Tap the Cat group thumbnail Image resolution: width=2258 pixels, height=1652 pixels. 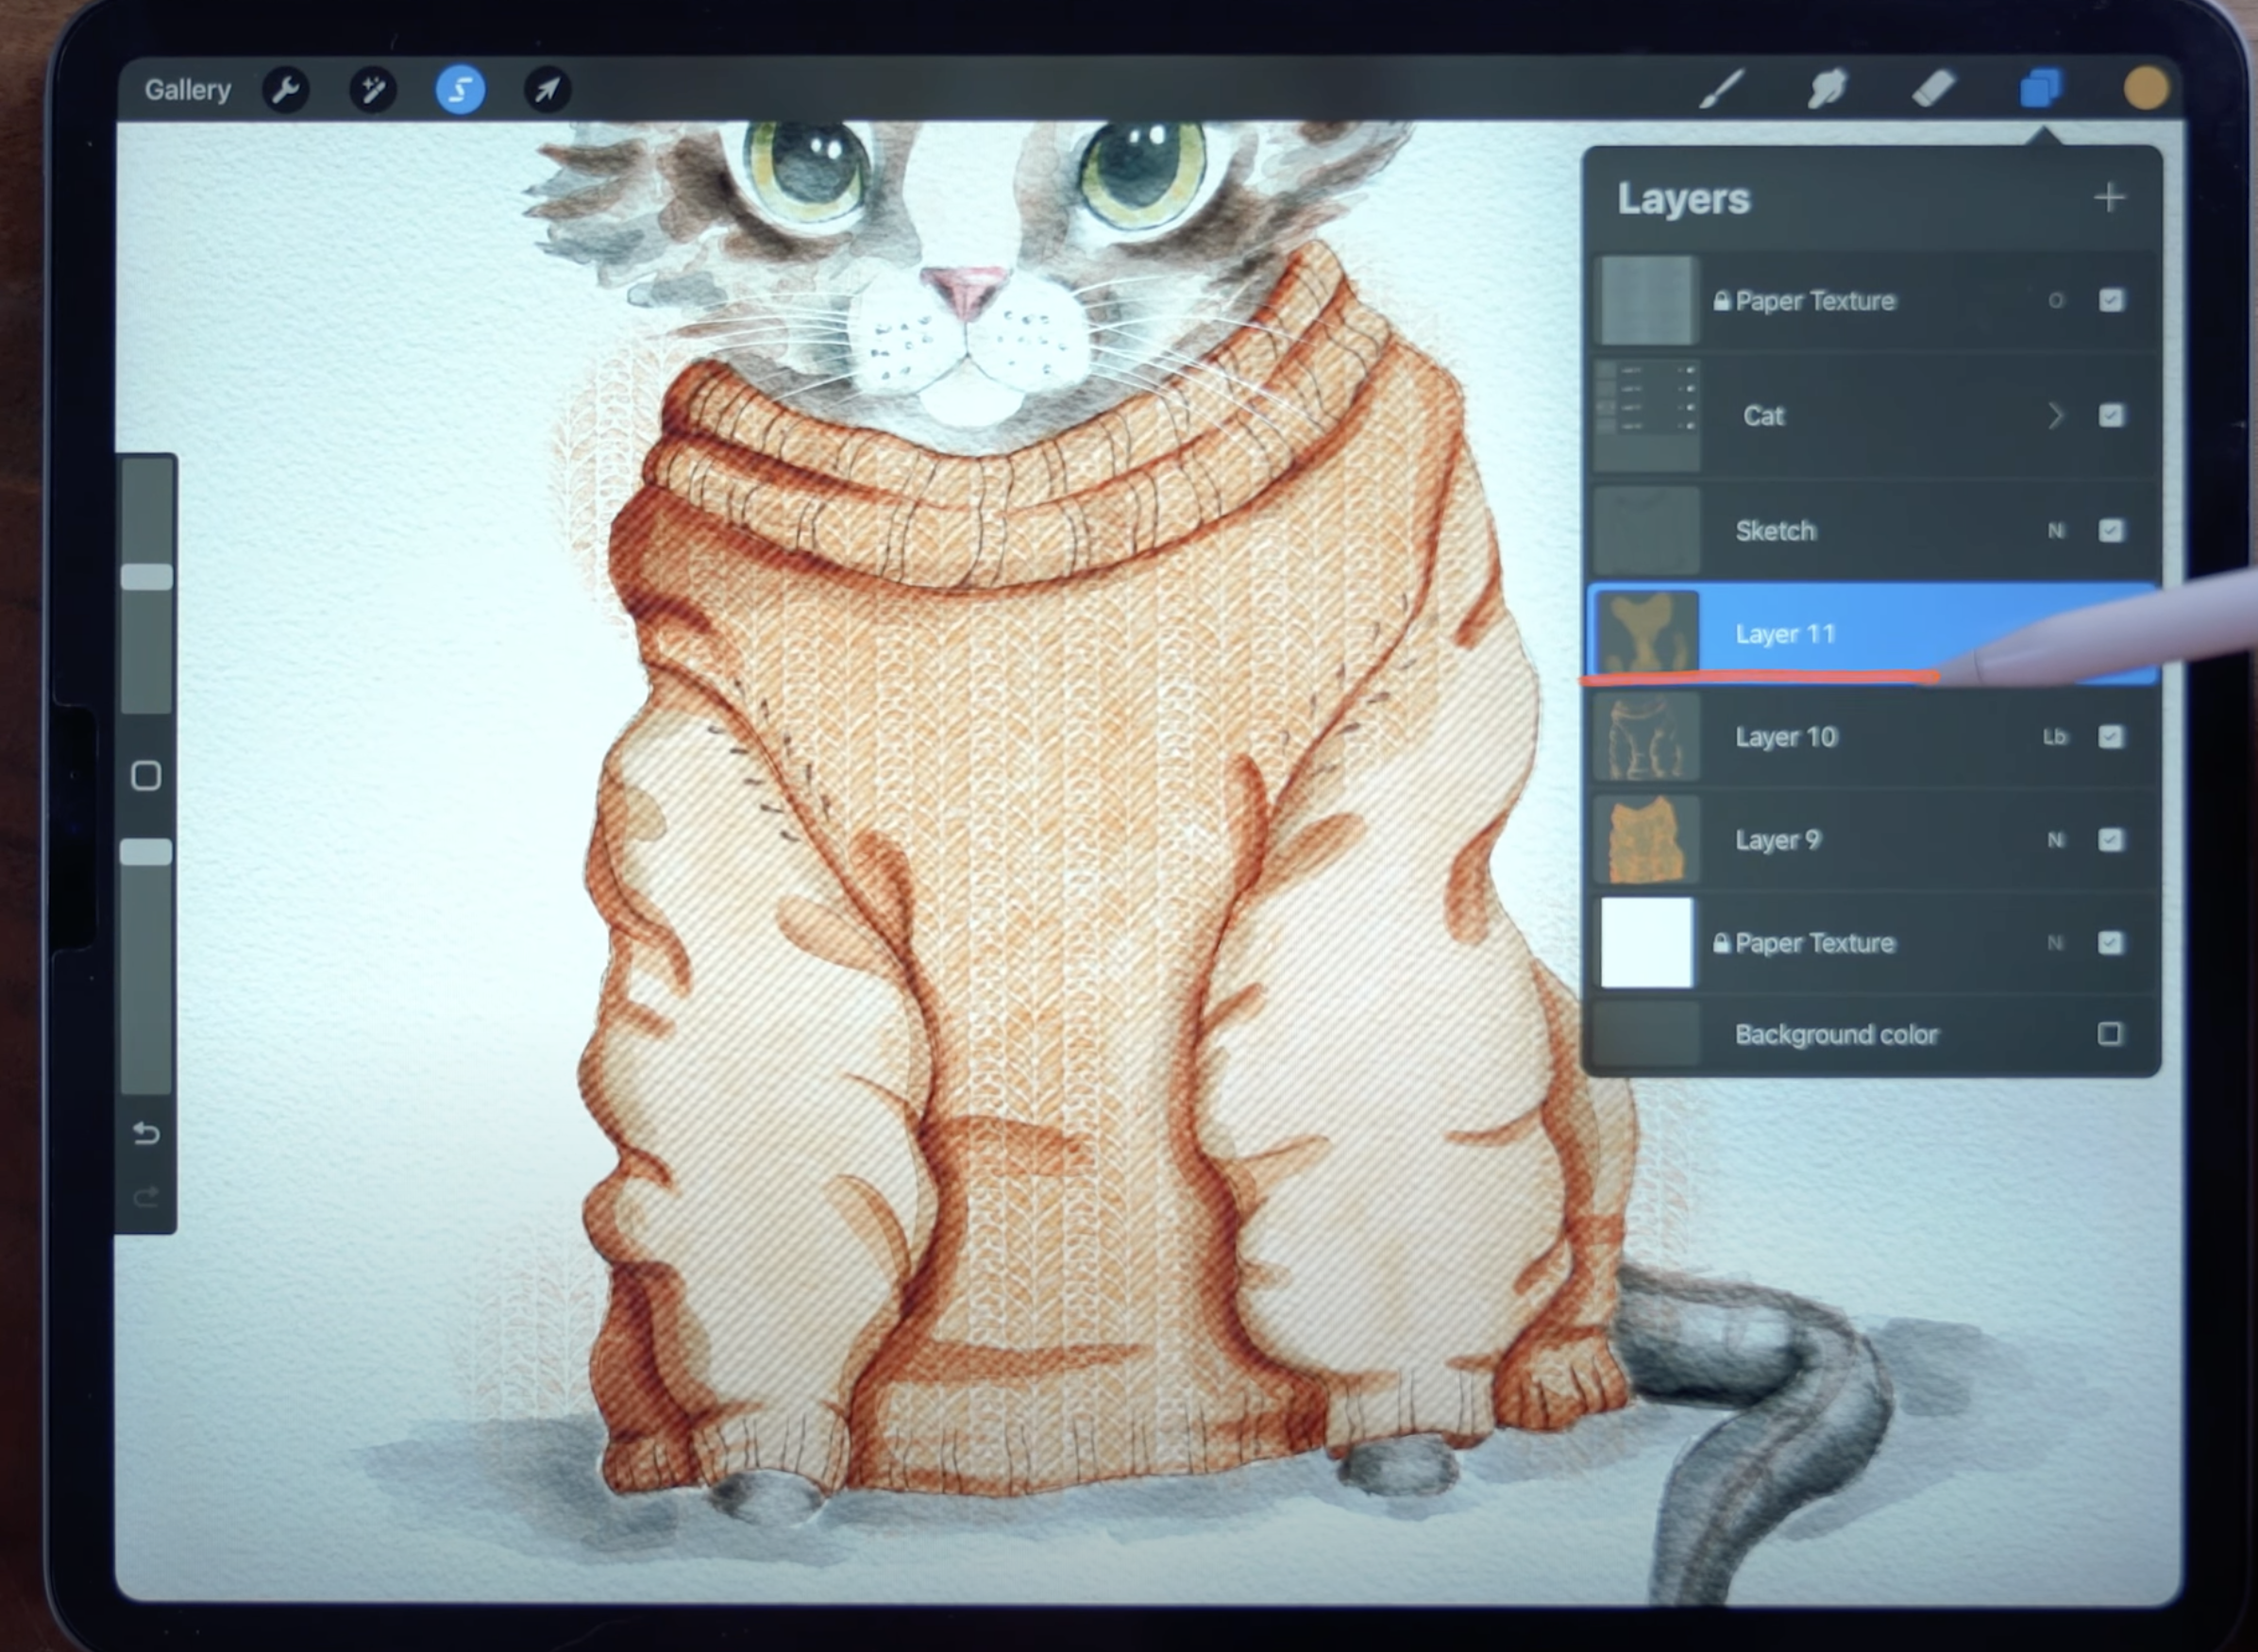pos(1646,415)
